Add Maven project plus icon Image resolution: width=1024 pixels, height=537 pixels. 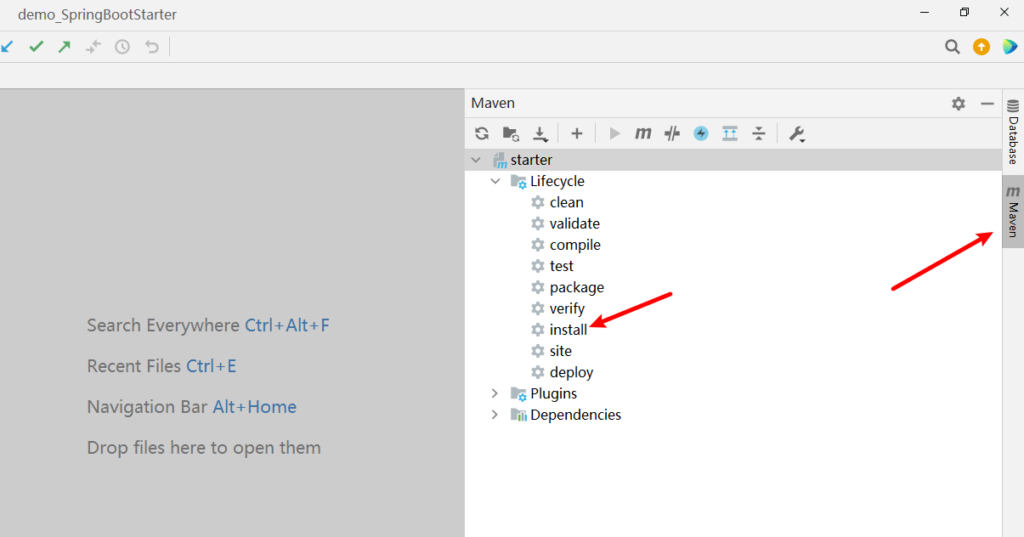tap(577, 133)
